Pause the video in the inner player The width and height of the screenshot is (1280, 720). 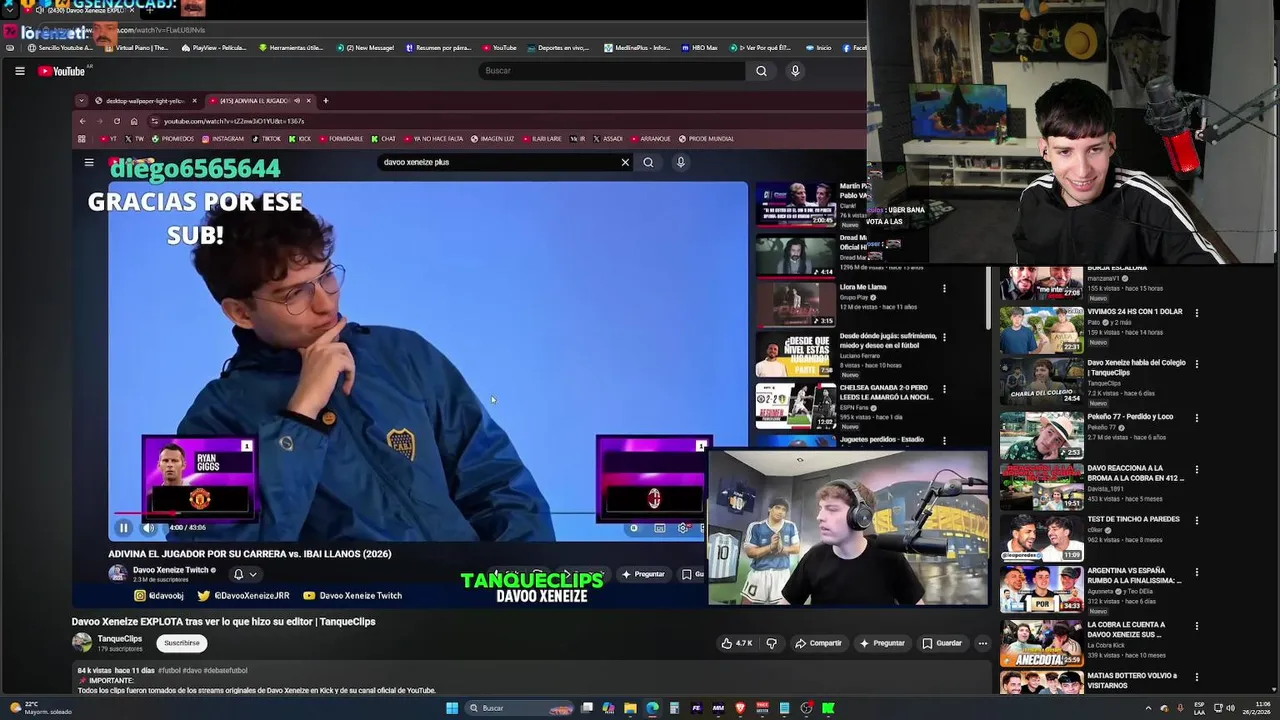[124, 528]
